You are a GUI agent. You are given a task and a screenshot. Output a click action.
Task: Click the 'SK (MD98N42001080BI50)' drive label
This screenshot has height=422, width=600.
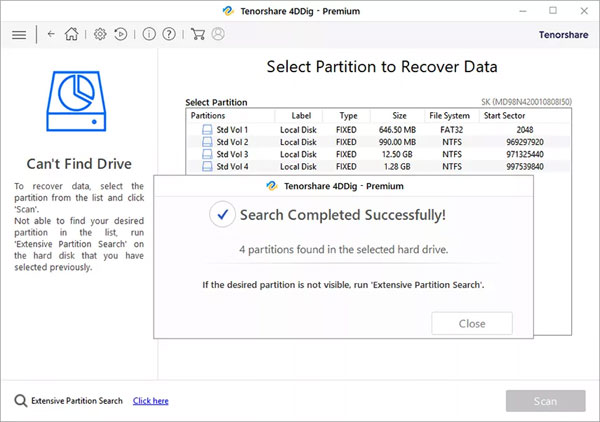(x=527, y=102)
